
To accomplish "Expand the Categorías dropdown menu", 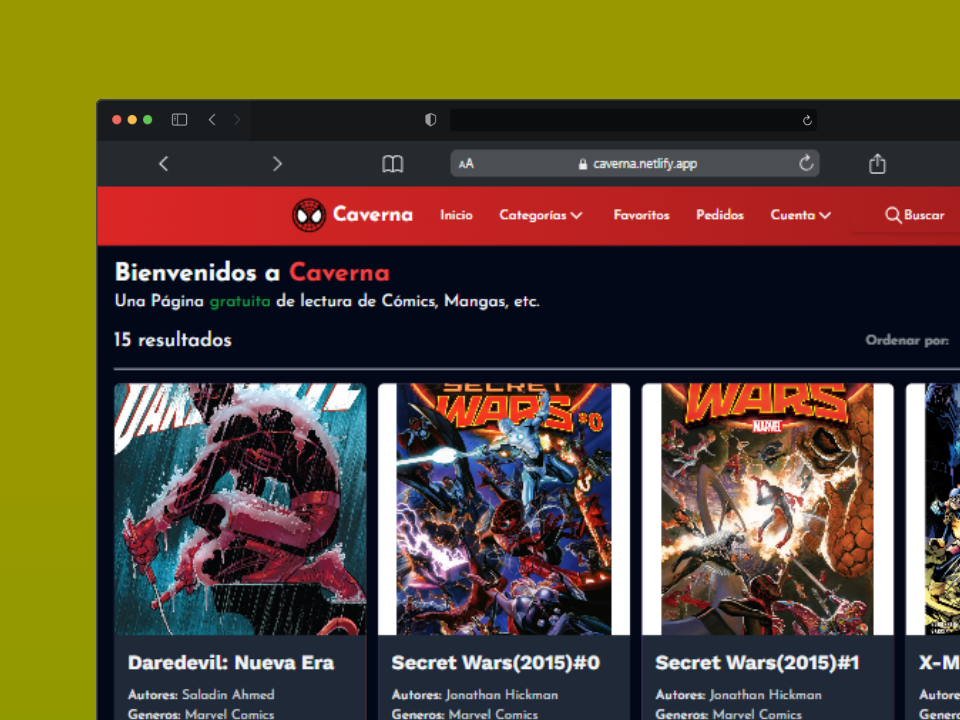I will tap(541, 215).
